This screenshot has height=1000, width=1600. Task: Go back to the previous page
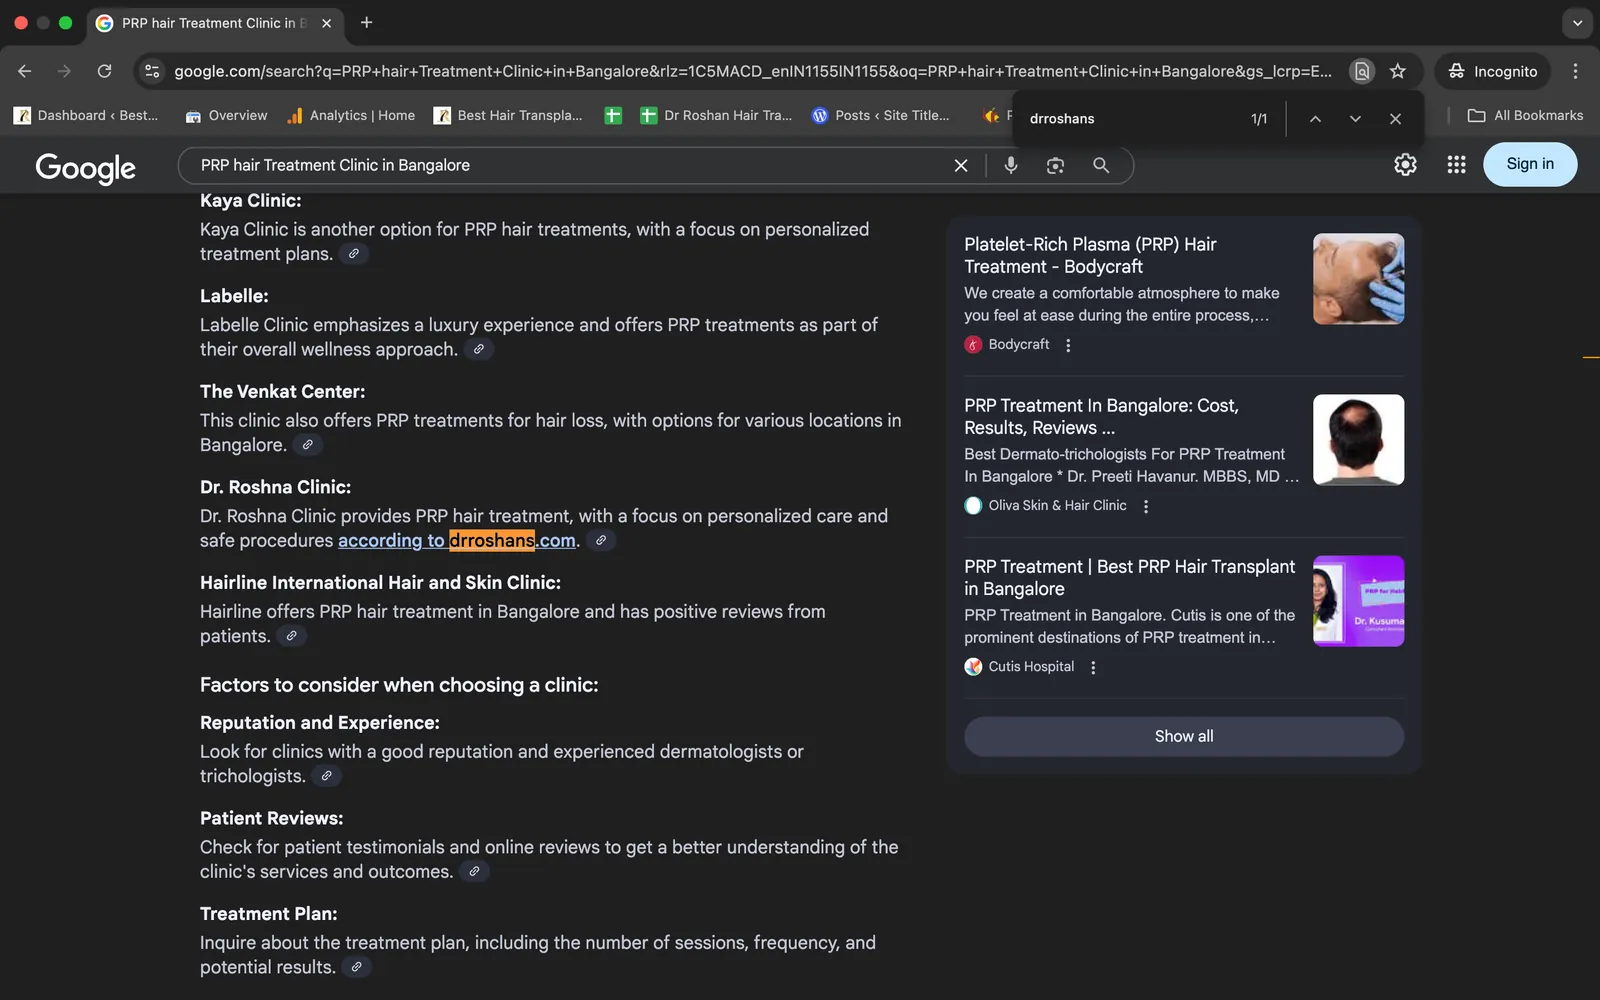click(x=25, y=71)
